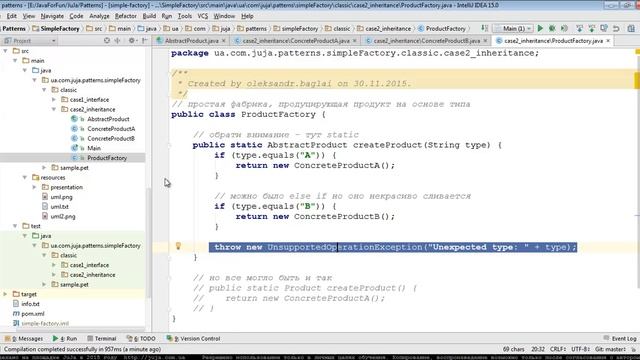Click the AbstractProduct class icon in tree
The height and width of the screenshot is (360, 640).
(74, 119)
